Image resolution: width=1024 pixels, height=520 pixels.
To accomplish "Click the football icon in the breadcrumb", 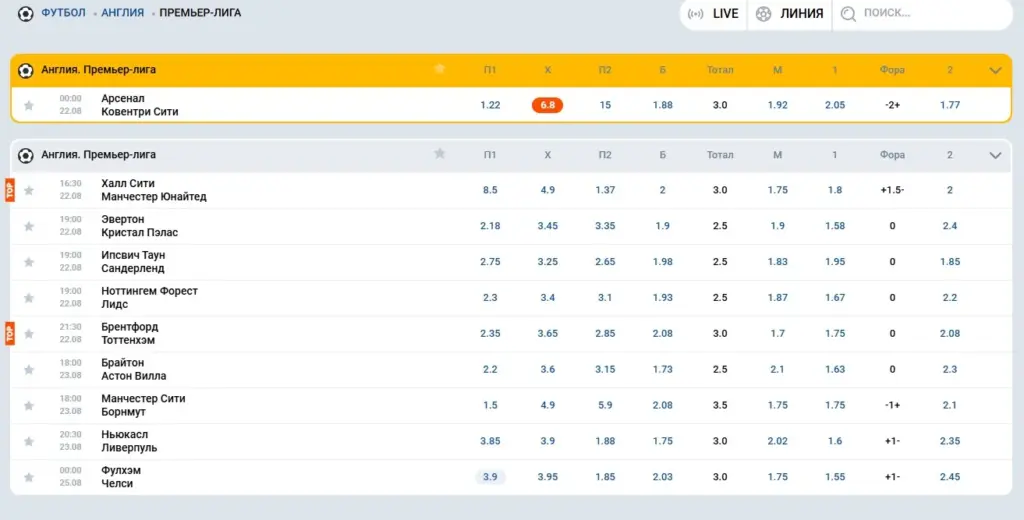I will [x=25, y=13].
